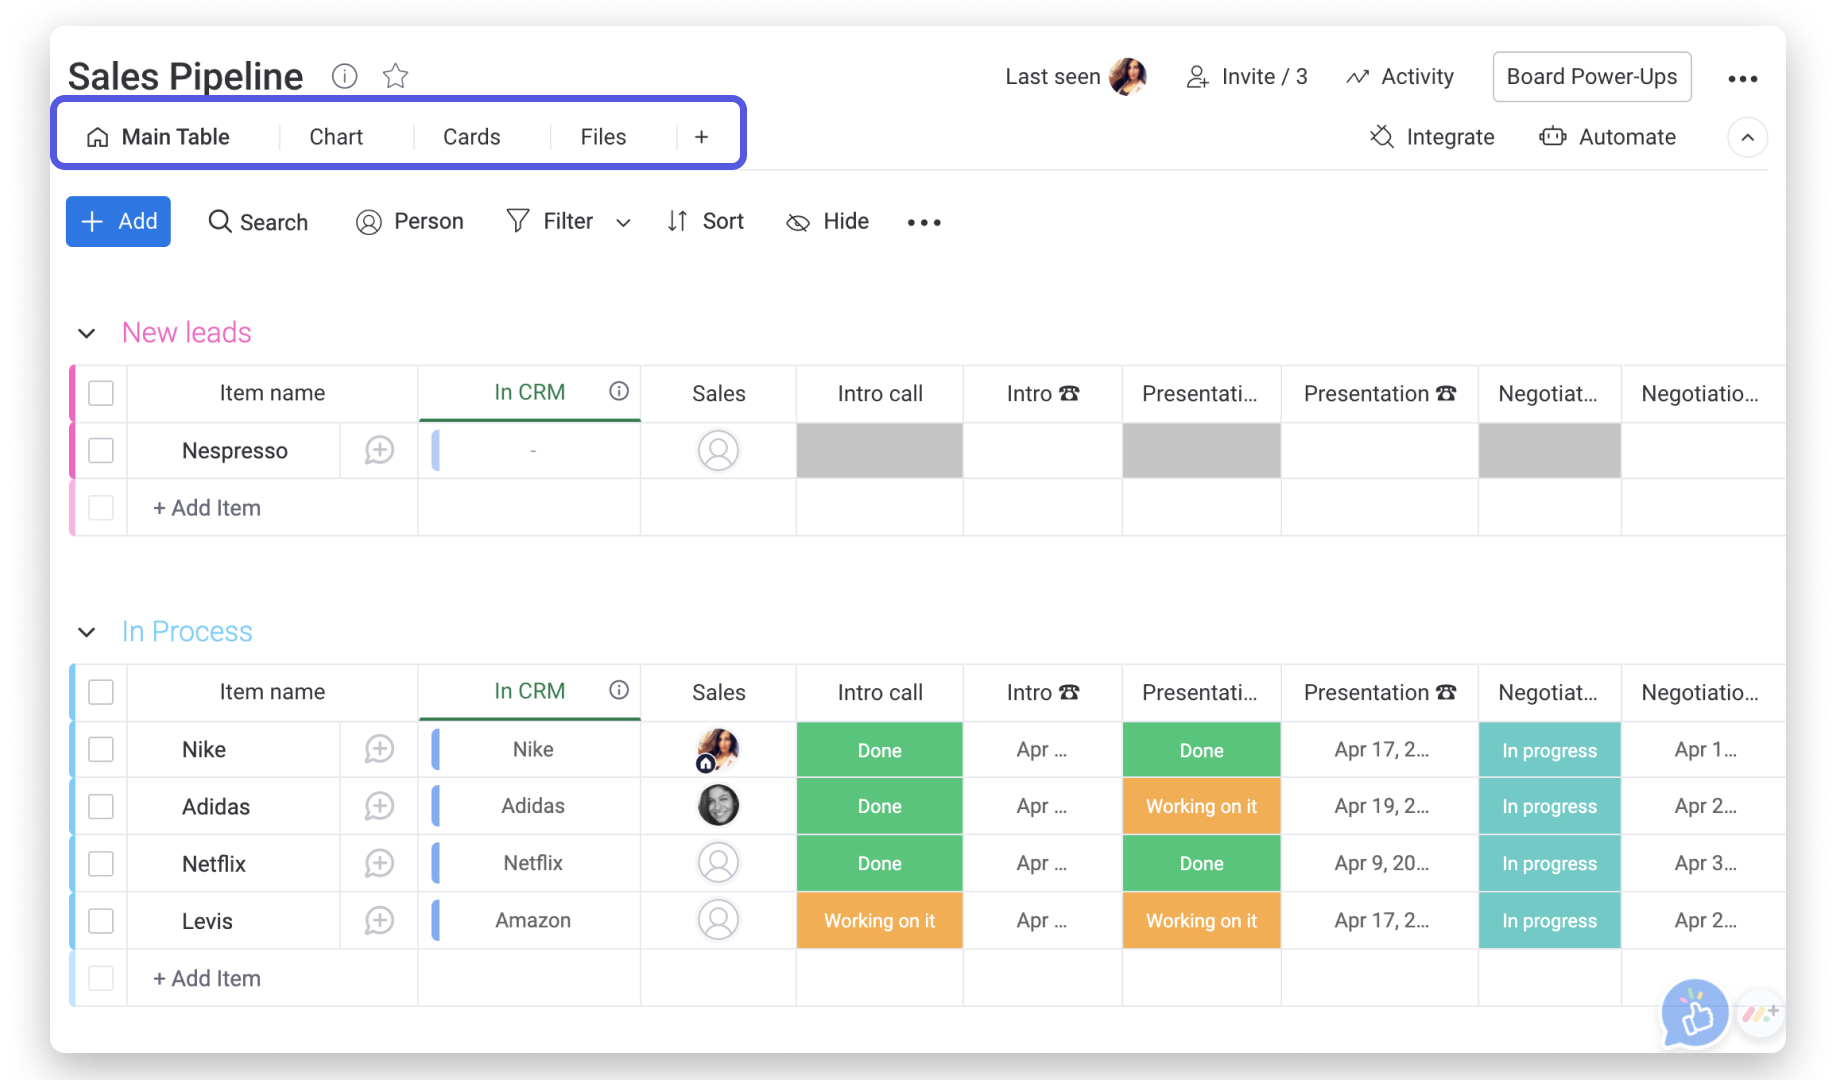Open Search in the toolbar
The image size is (1836, 1080).
pyautogui.click(x=258, y=222)
